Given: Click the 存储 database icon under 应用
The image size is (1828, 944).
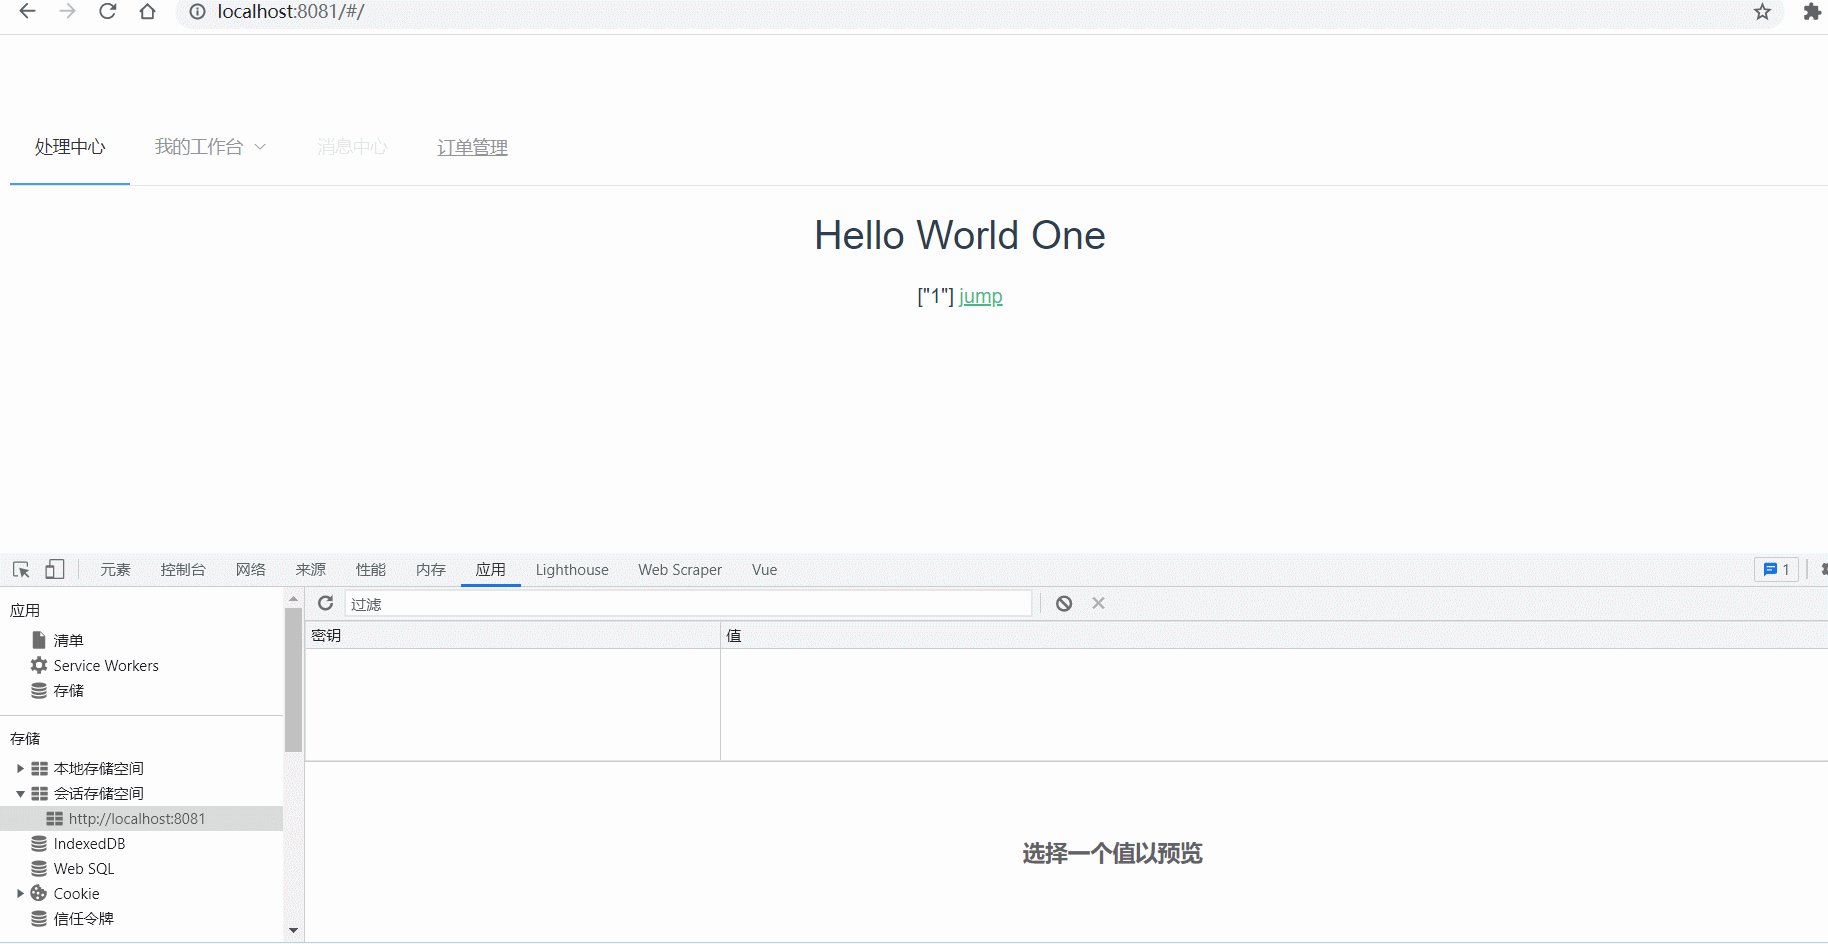Looking at the screenshot, I should [39, 691].
